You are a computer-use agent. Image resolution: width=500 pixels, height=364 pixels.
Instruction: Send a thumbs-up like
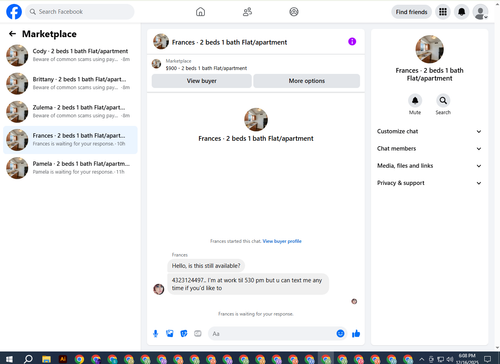356,333
